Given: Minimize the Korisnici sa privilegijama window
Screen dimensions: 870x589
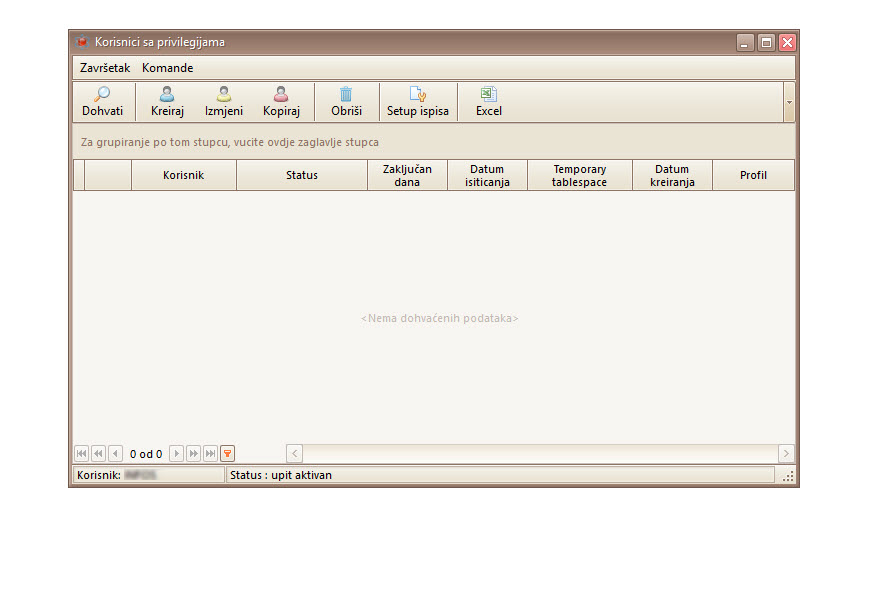Looking at the screenshot, I should pos(745,43).
